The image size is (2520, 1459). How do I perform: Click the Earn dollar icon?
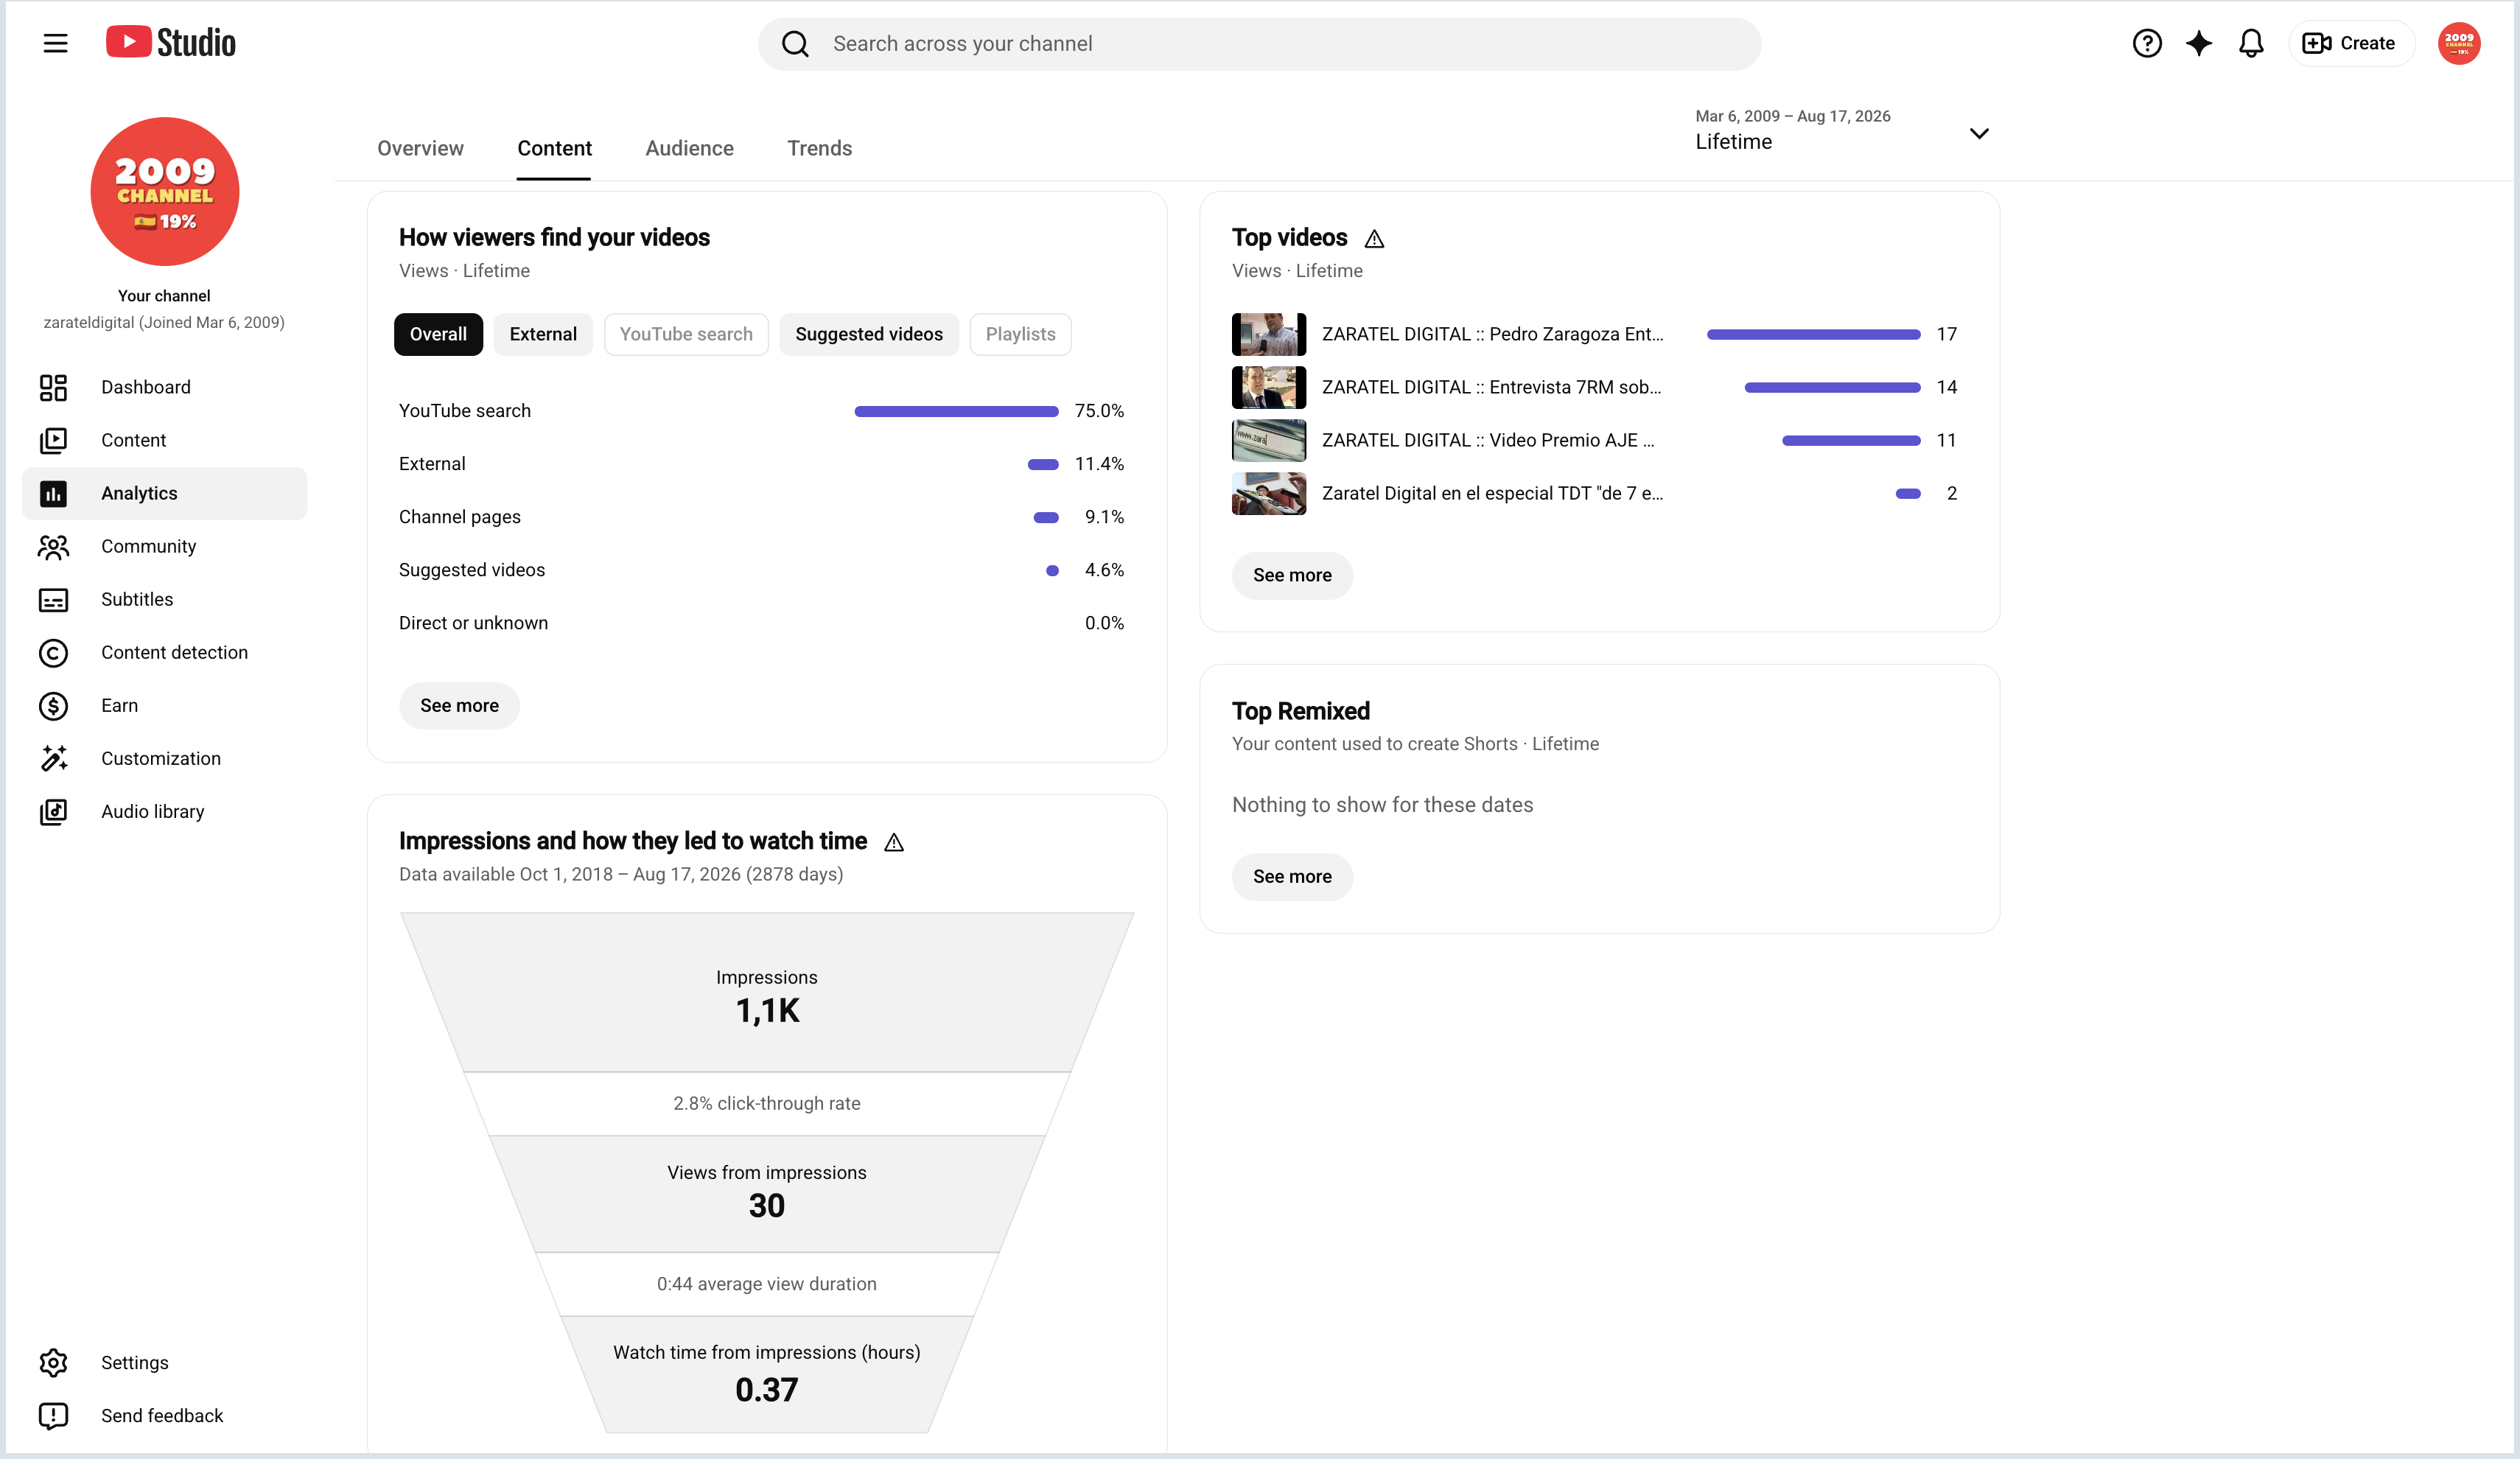click(53, 705)
